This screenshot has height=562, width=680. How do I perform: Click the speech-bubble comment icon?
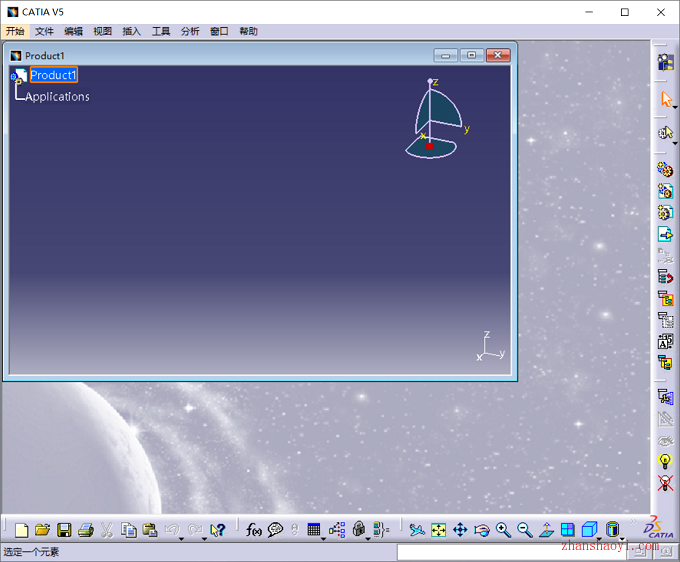click(x=275, y=530)
